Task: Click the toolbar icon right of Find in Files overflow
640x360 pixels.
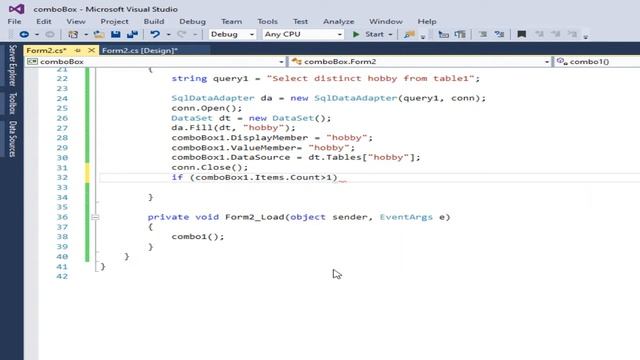Action: 443,35
